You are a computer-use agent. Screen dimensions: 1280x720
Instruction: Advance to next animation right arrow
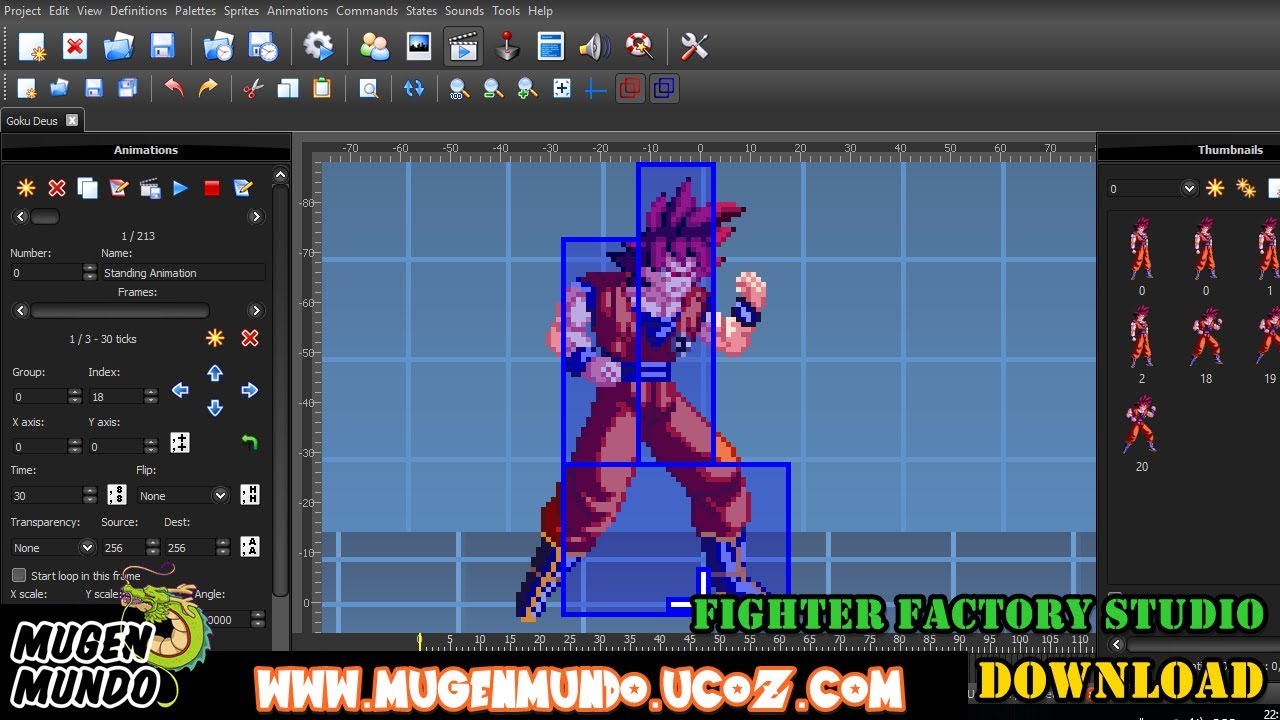click(256, 216)
